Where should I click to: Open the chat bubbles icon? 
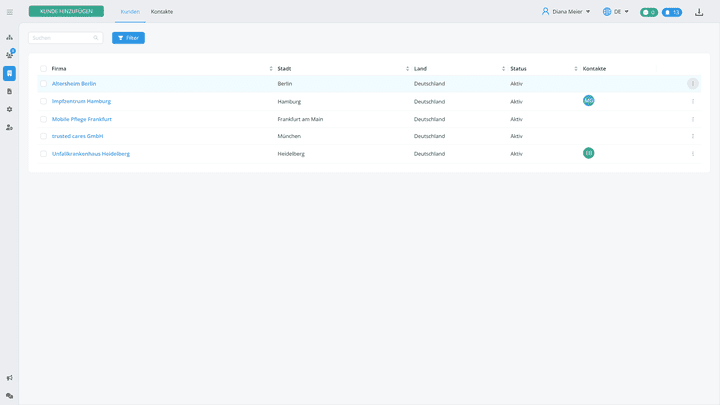point(10,396)
